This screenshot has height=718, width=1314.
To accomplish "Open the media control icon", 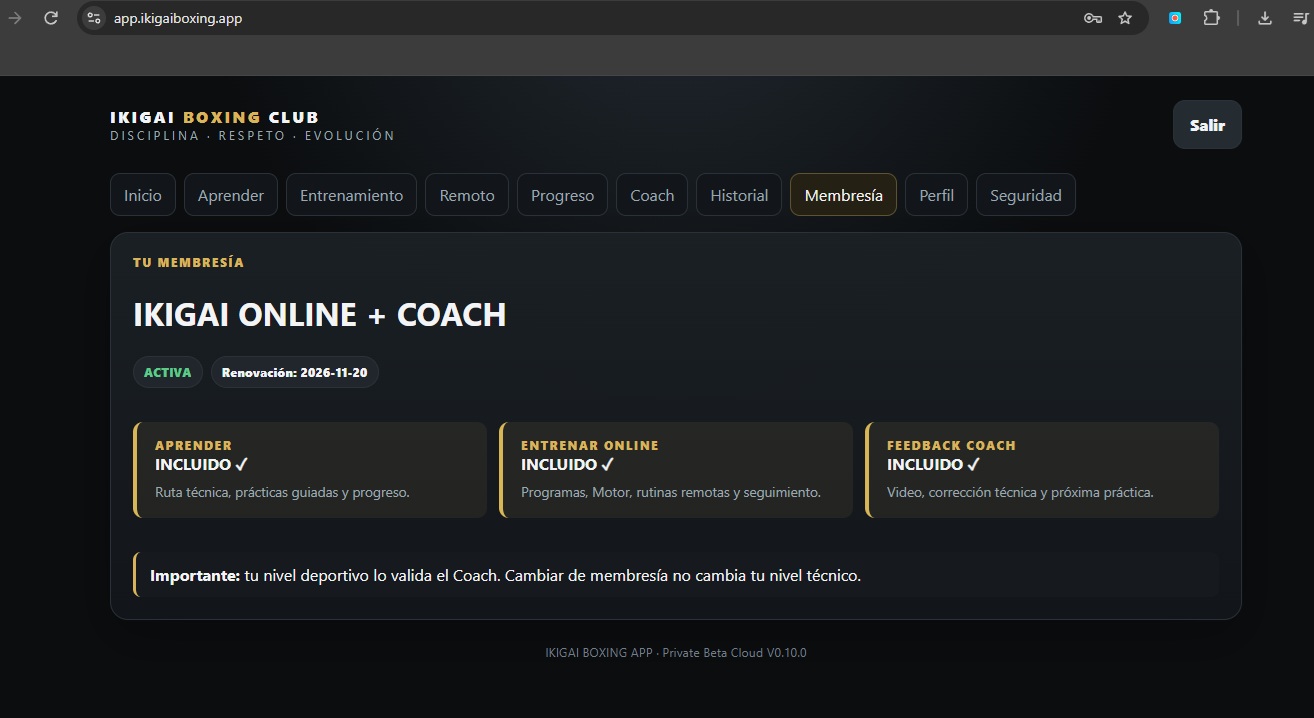I will pos(1300,18).
